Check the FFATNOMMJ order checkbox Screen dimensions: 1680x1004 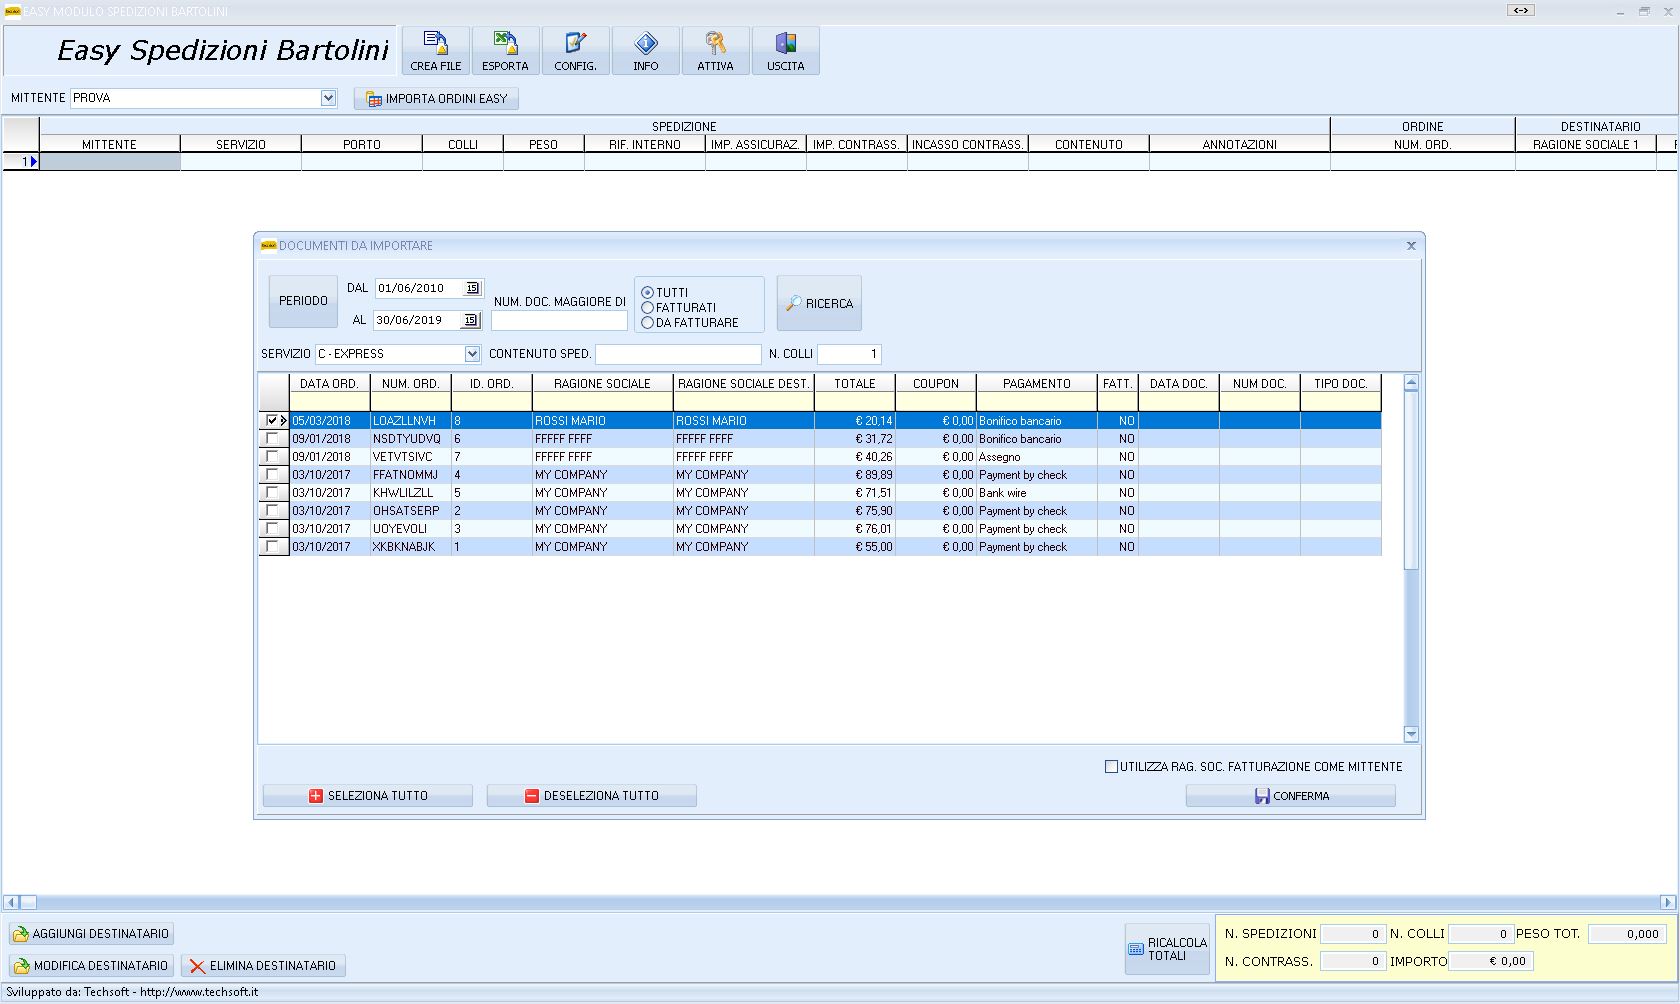(x=272, y=475)
